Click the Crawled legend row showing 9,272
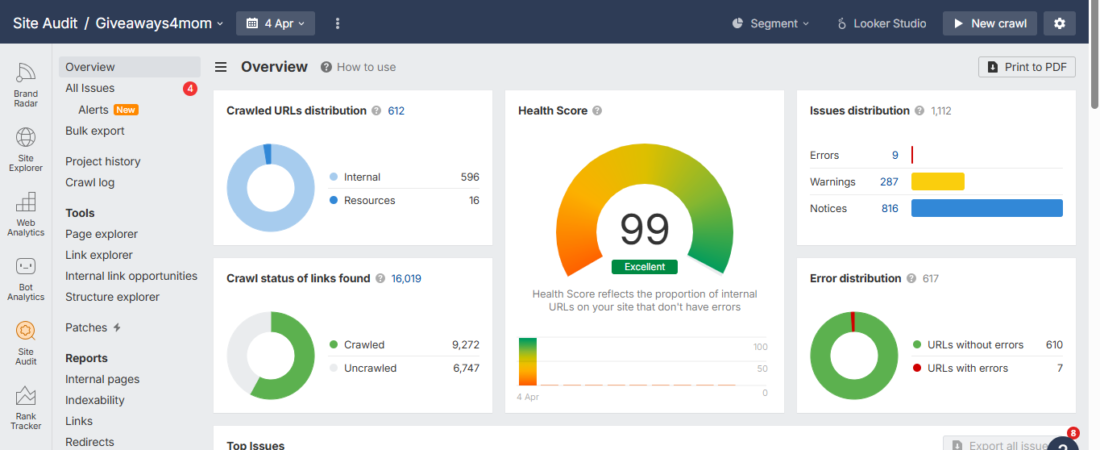 (404, 345)
